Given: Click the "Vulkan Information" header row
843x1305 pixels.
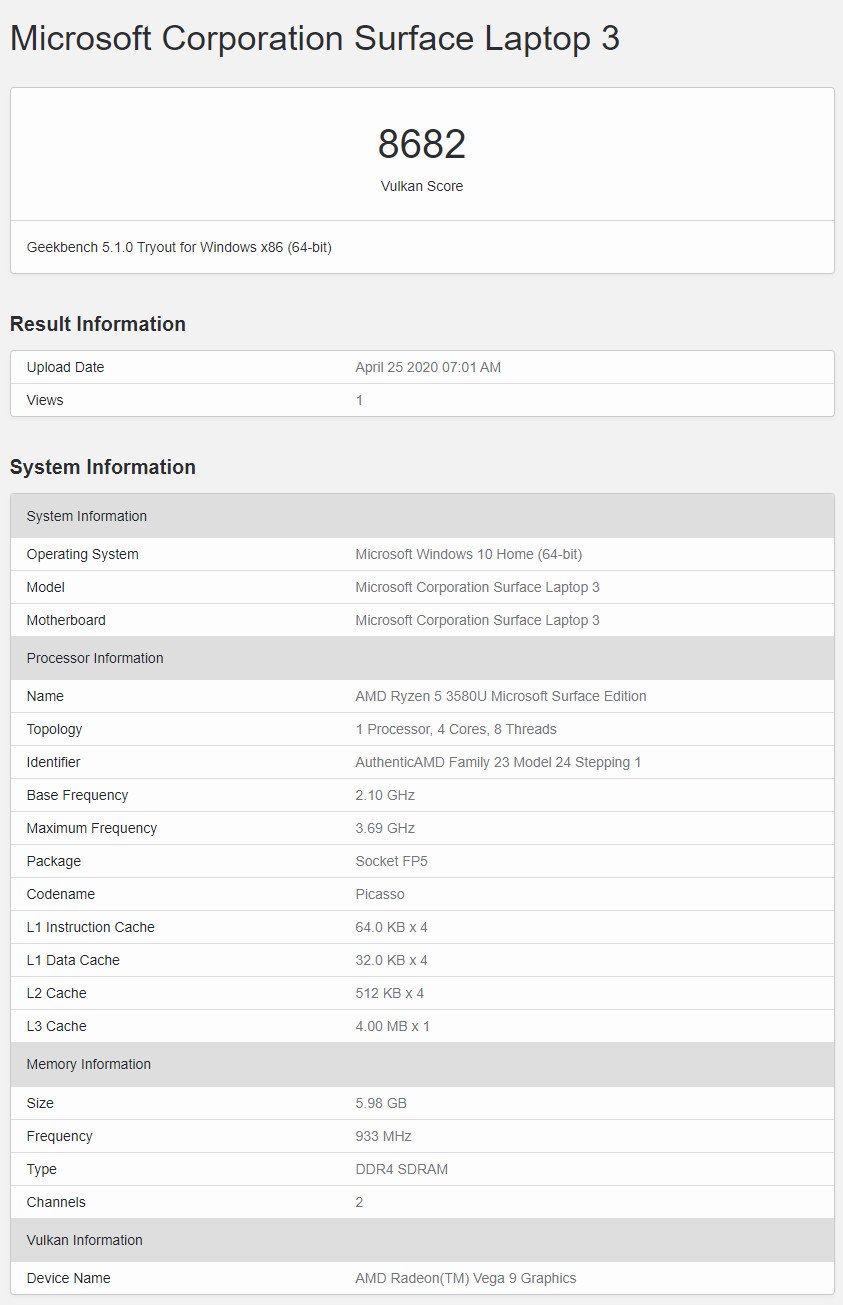Looking at the screenshot, I should click(422, 1240).
